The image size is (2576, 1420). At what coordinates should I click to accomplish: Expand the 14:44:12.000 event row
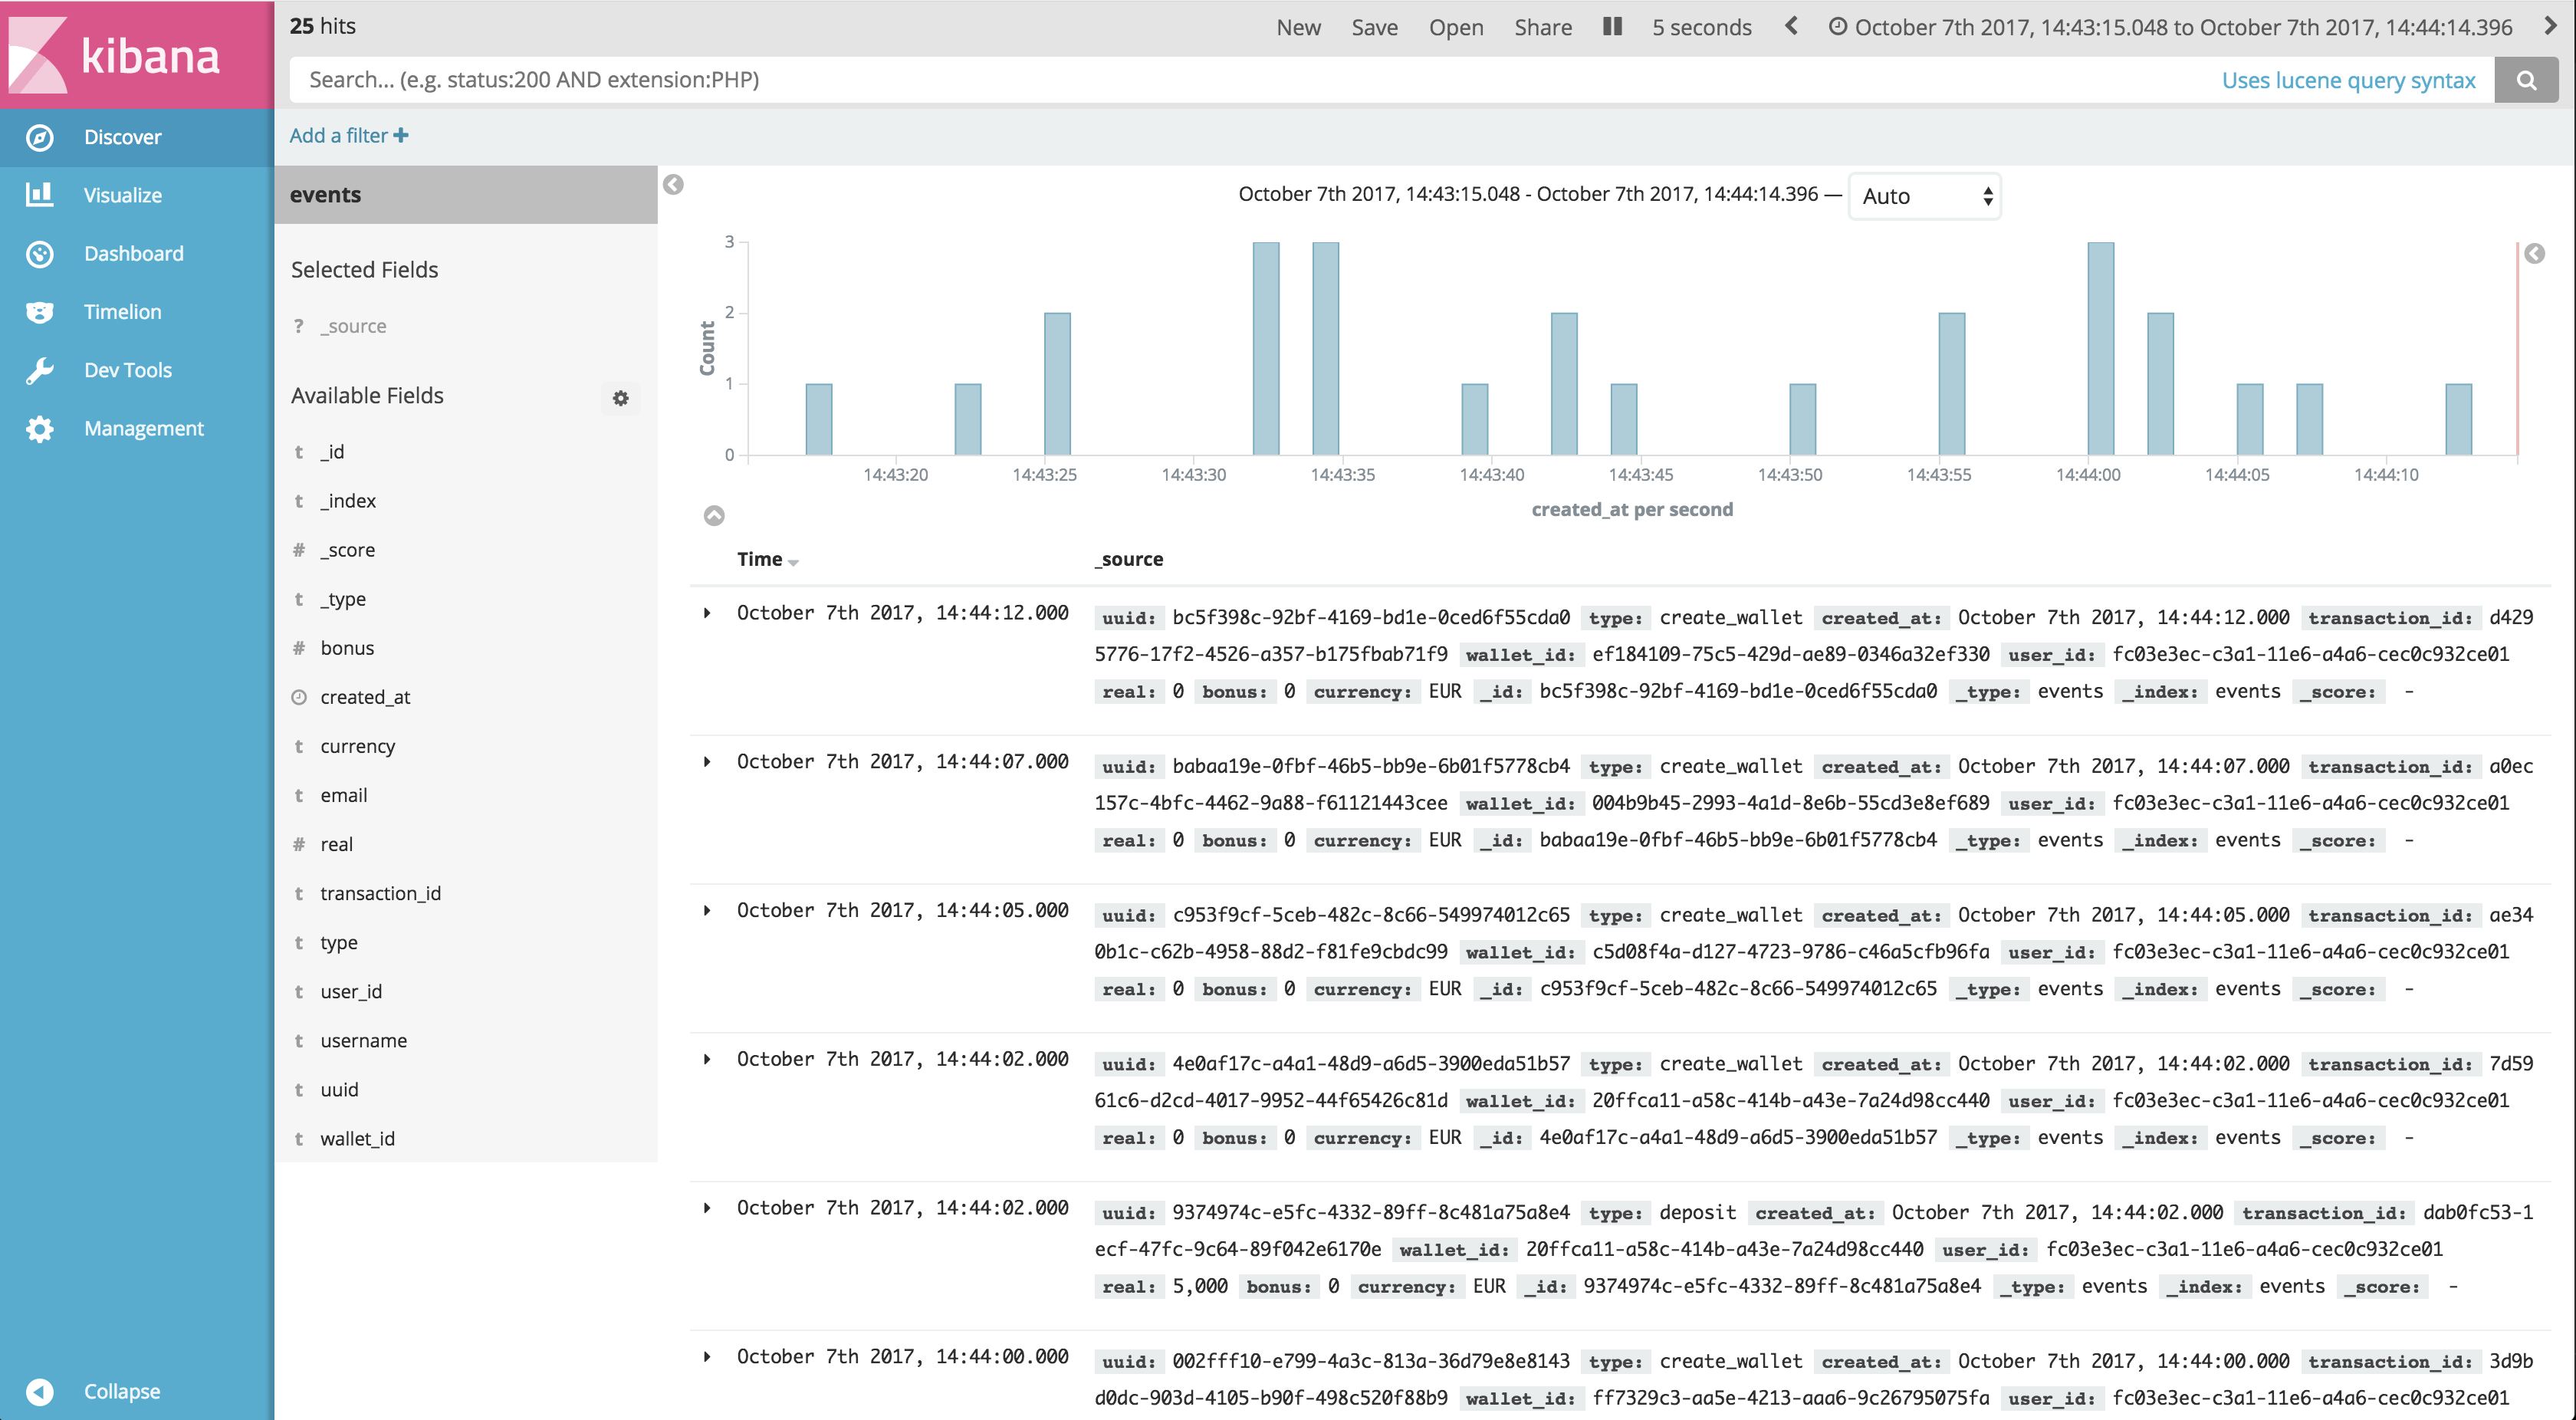click(x=707, y=613)
